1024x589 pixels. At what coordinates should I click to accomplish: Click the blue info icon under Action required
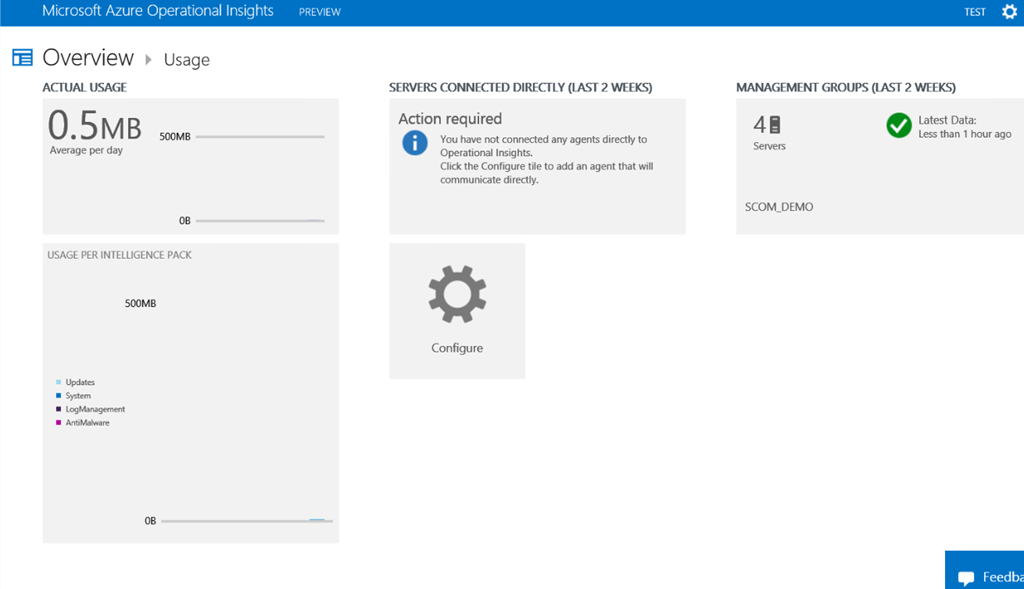click(414, 143)
